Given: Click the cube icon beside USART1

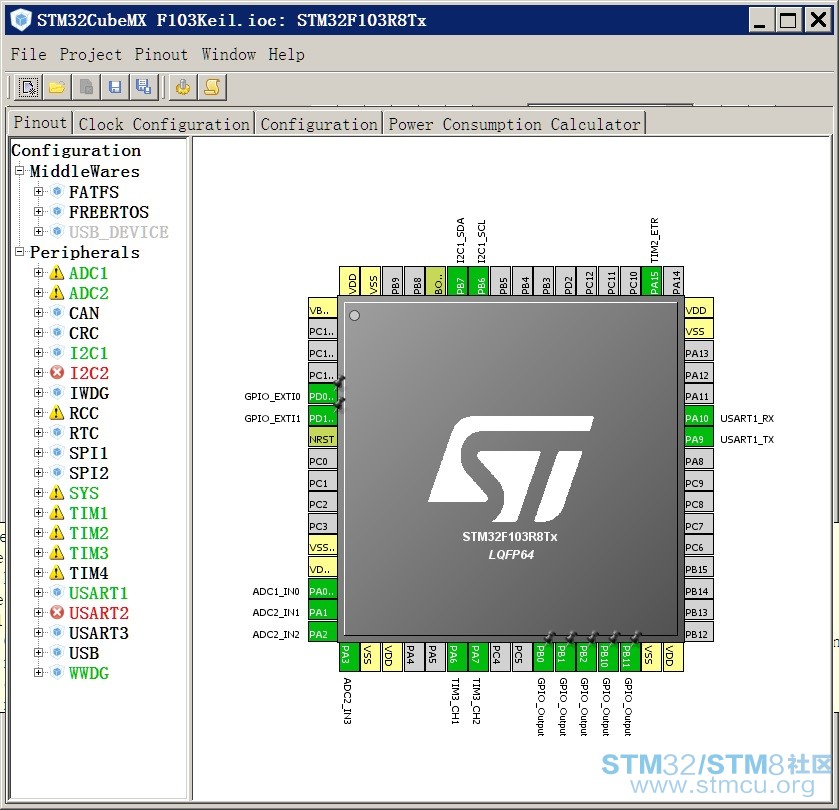Looking at the screenshot, I should (x=57, y=593).
